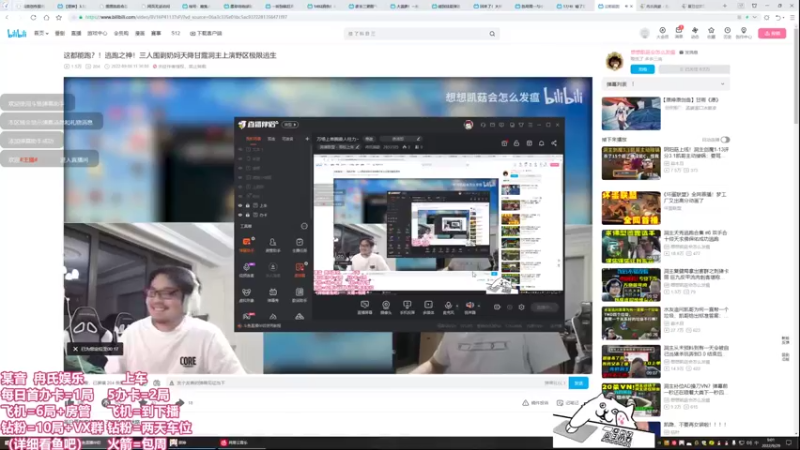
Task: Open the bilibili logo home link
Action: click(x=16, y=34)
